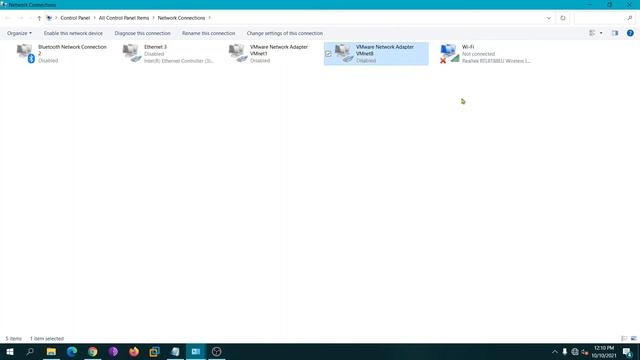Click the up one level arrow

[39, 18]
